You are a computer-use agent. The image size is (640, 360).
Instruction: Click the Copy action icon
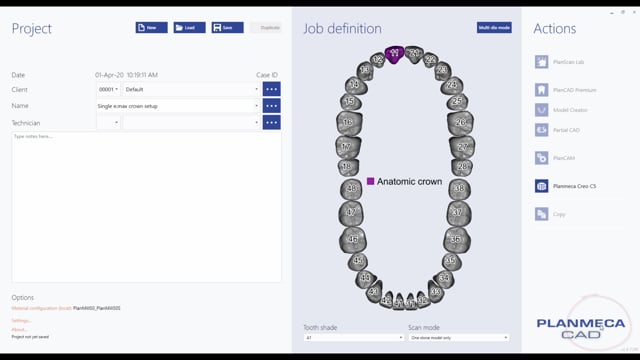coord(542,214)
